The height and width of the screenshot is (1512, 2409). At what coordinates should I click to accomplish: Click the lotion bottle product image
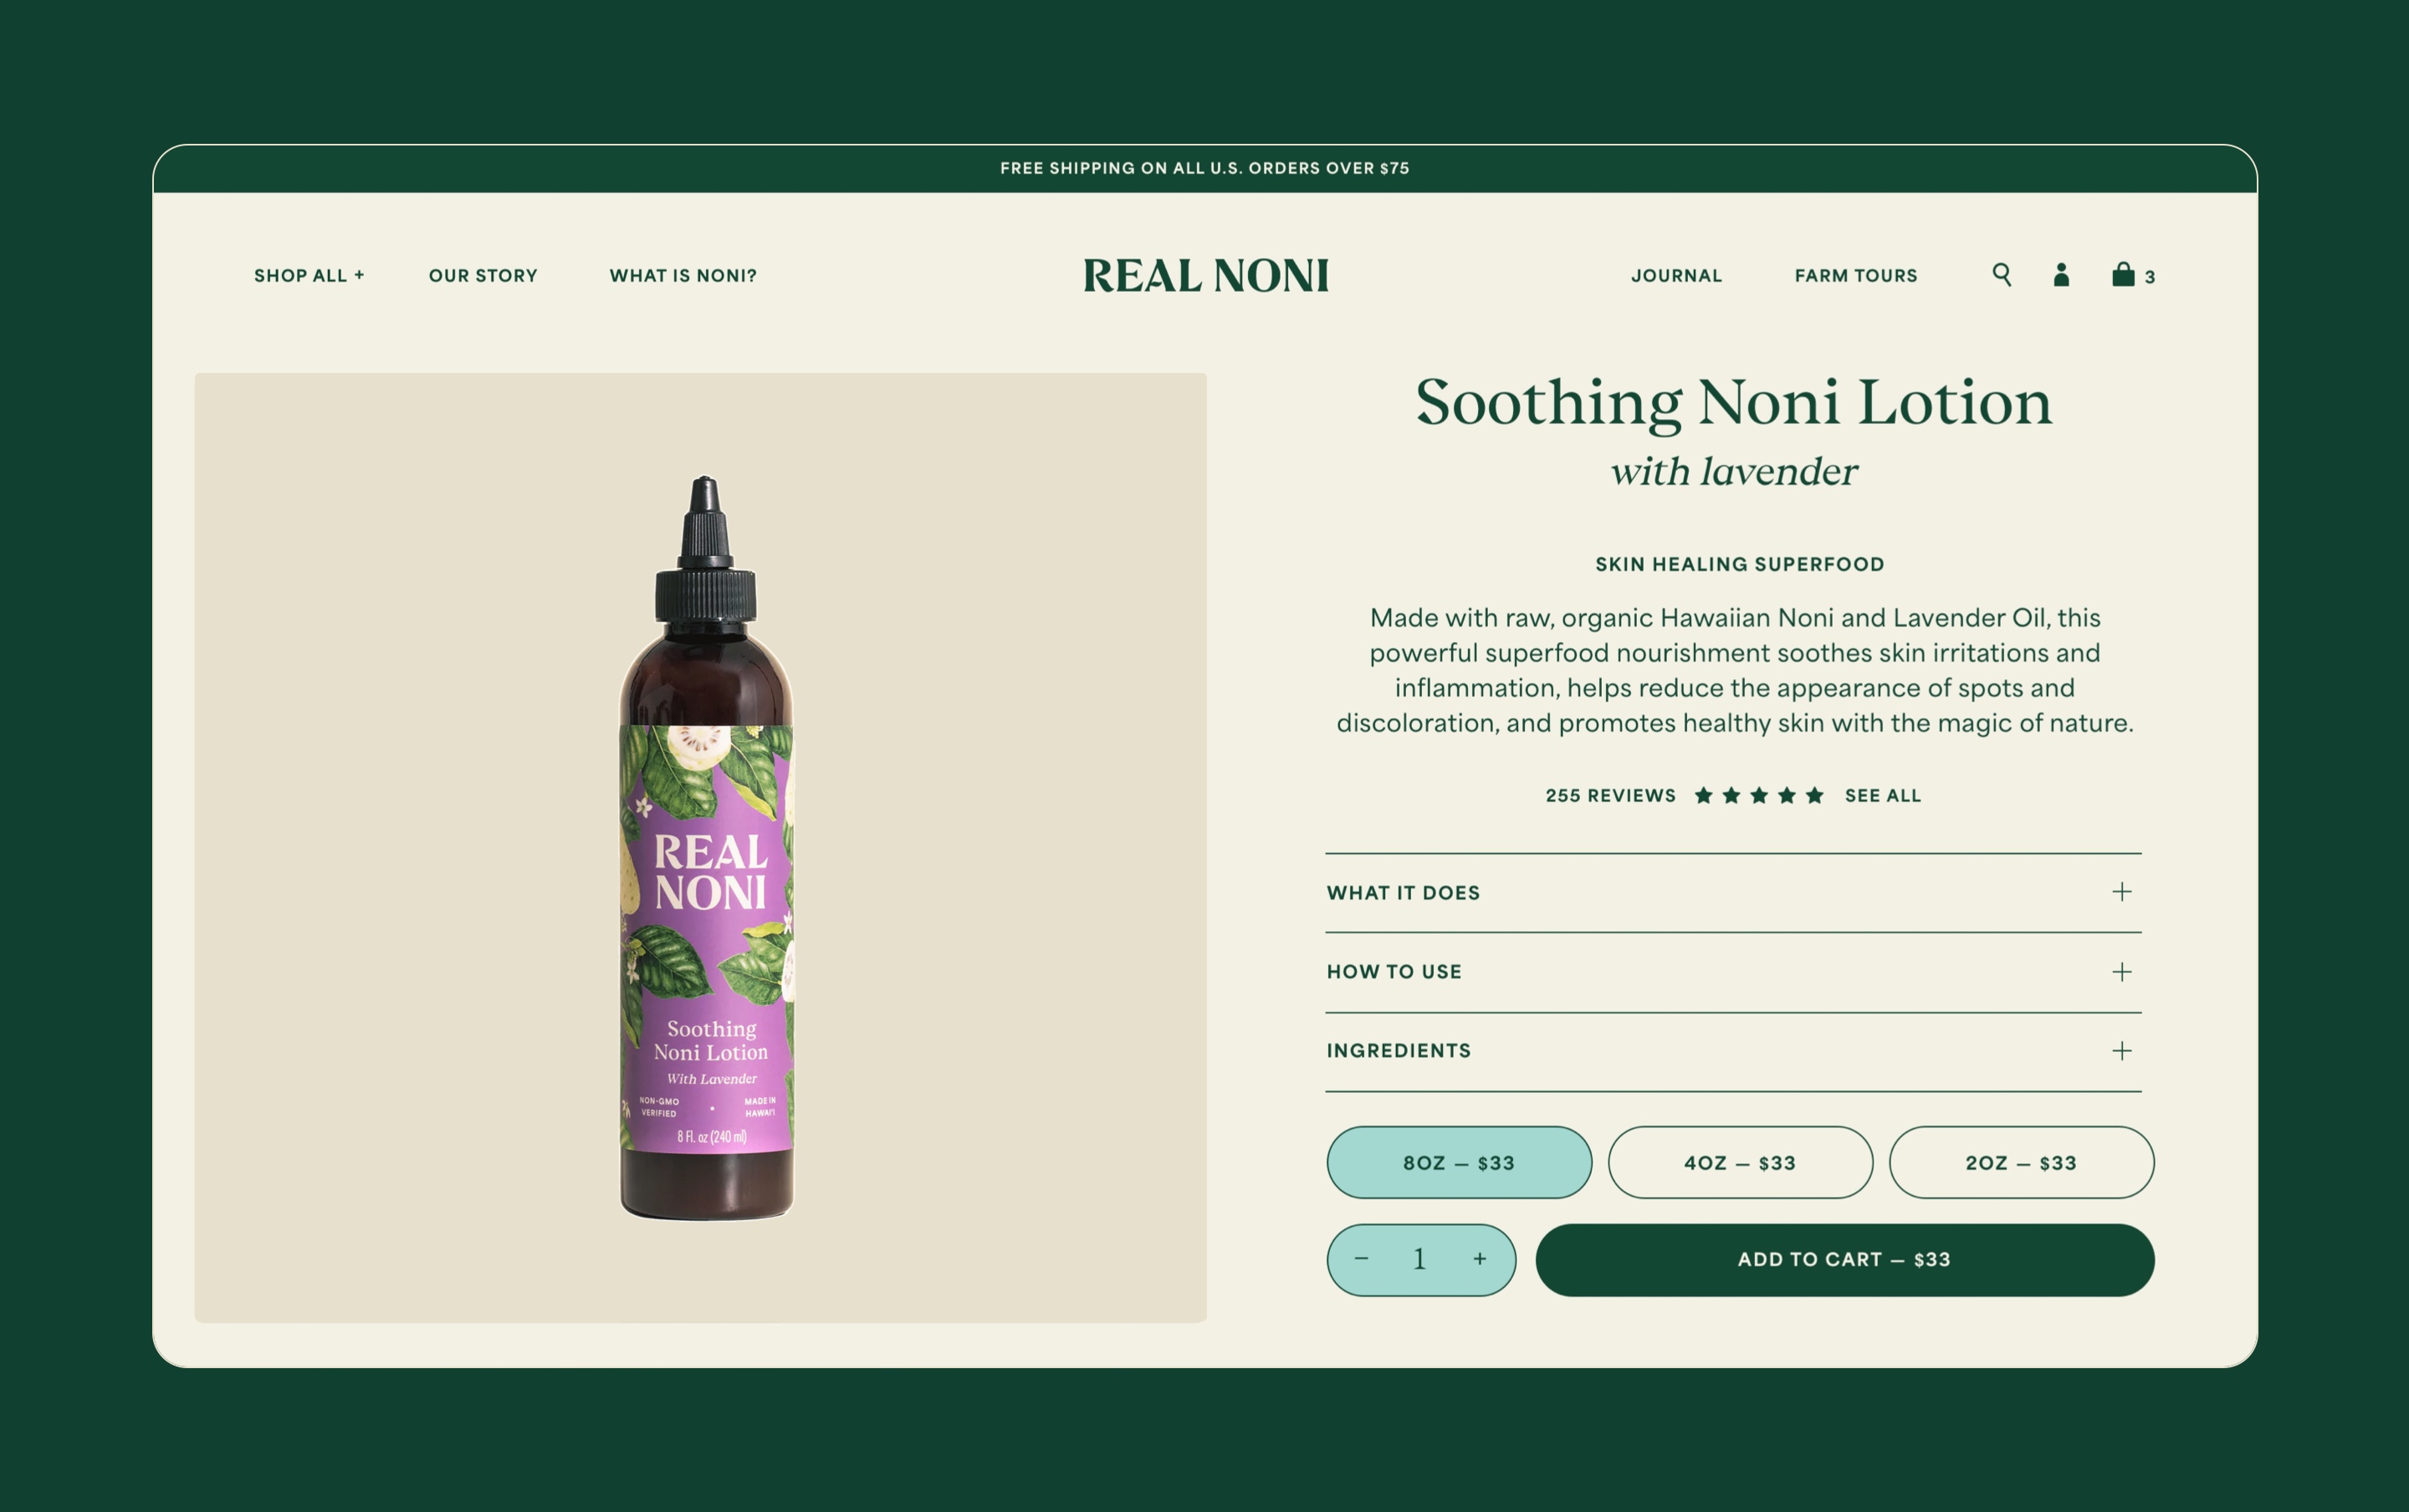(x=706, y=848)
